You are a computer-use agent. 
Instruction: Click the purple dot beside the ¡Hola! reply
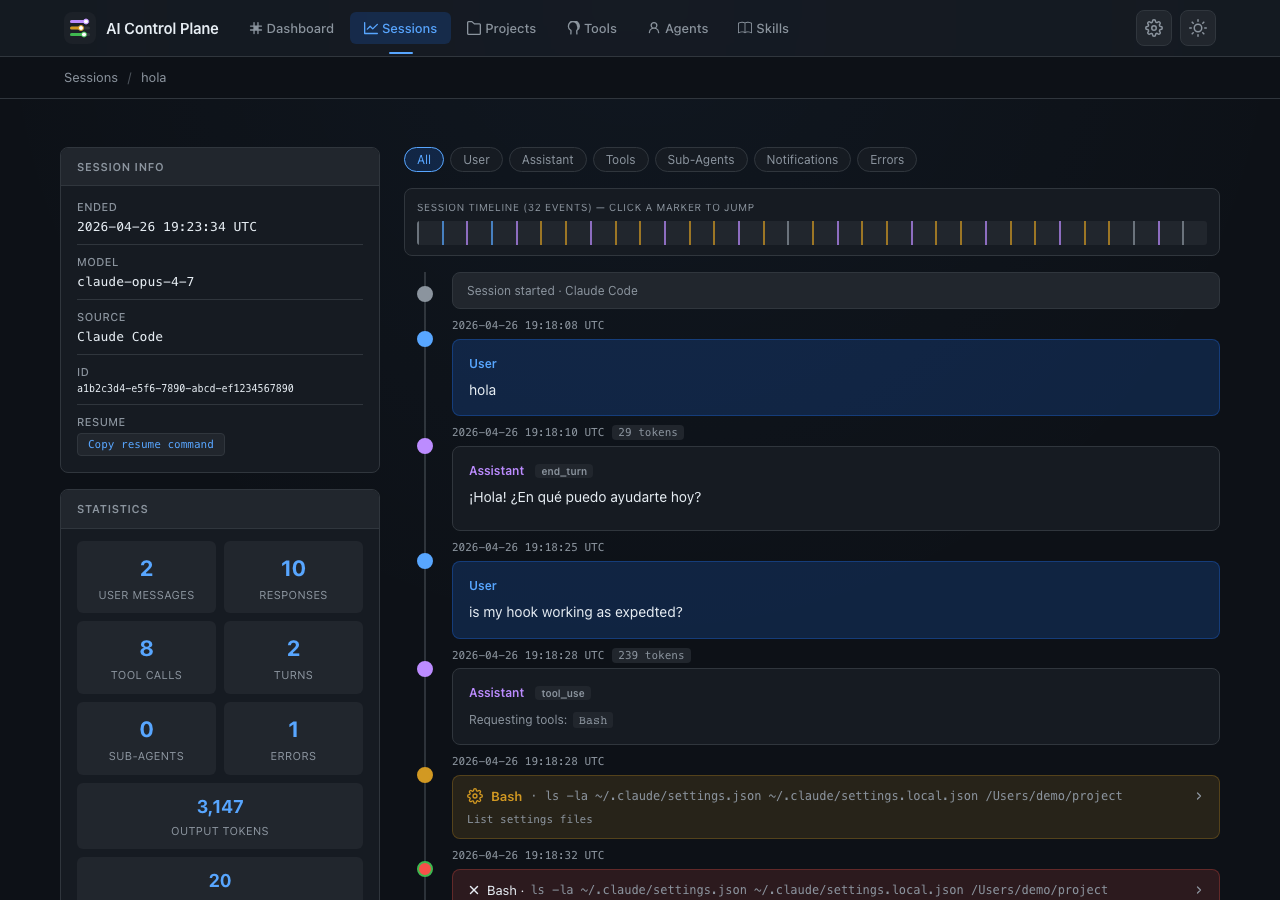[425, 446]
